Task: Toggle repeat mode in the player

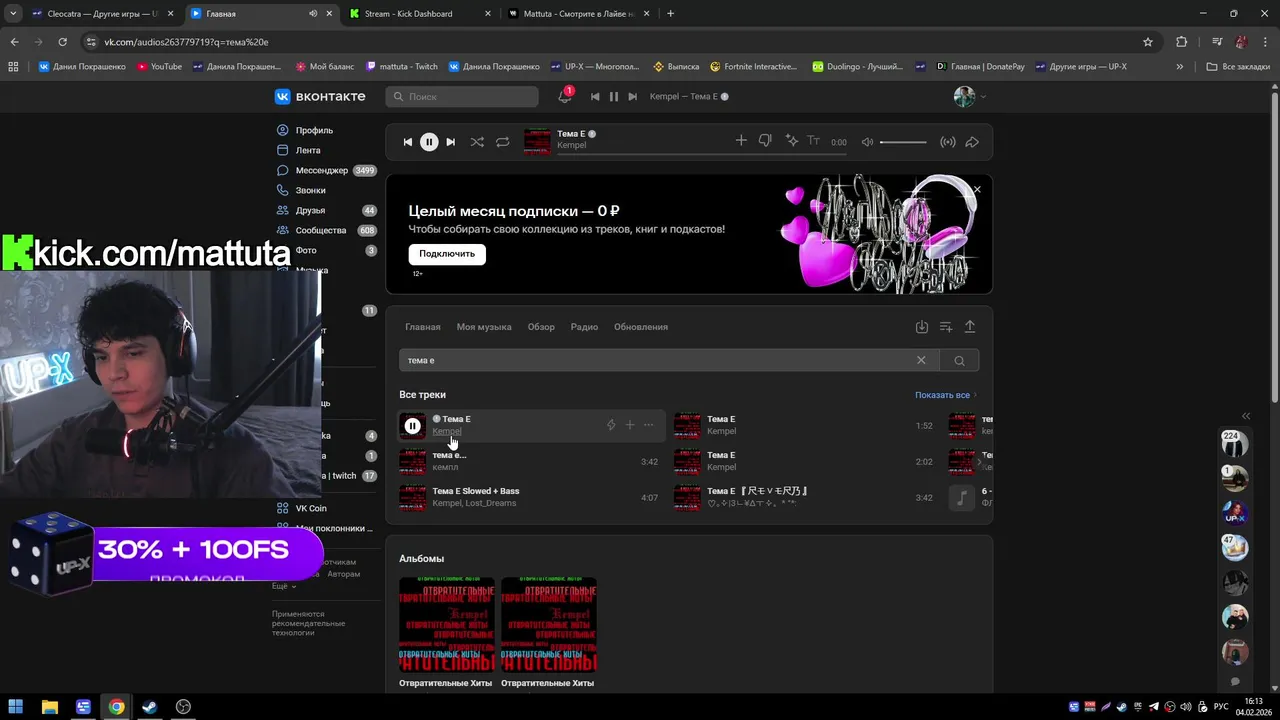Action: [x=503, y=142]
